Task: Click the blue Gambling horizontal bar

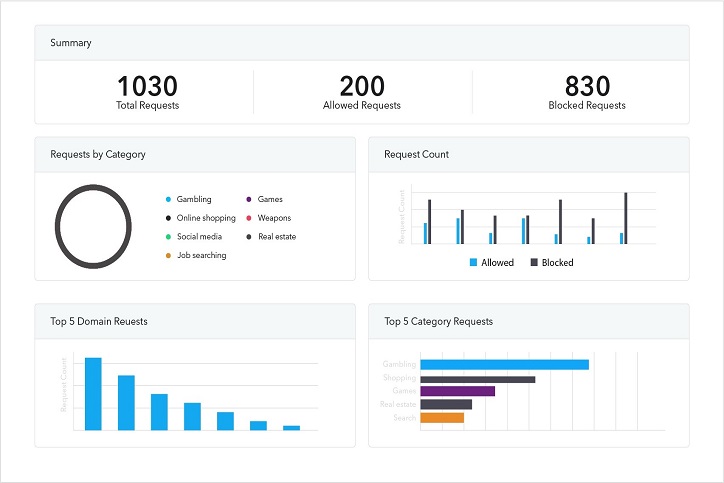Action: tap(504, 365)
